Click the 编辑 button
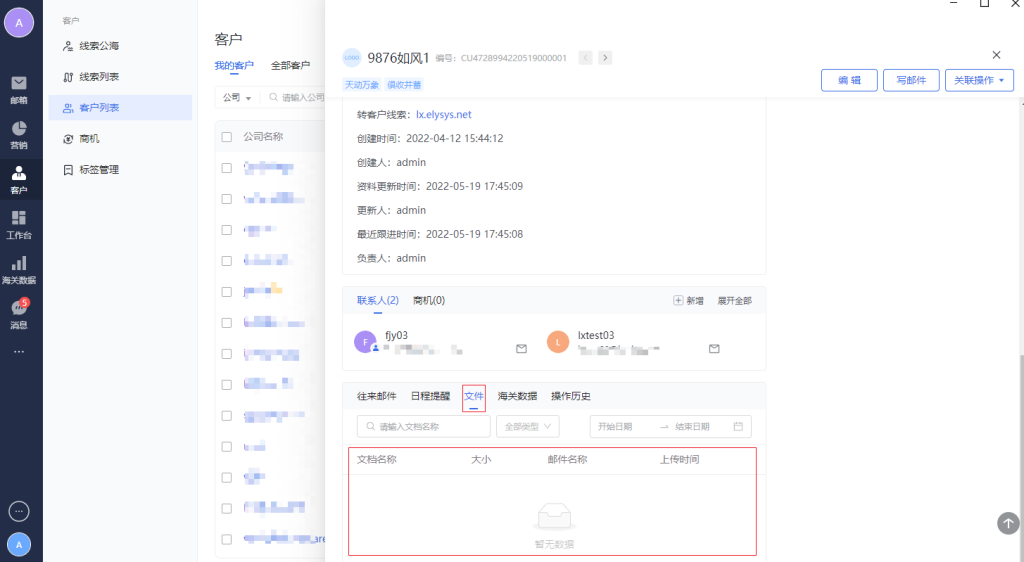Viewport: 1024px width, 562px height. pos(849,80)
